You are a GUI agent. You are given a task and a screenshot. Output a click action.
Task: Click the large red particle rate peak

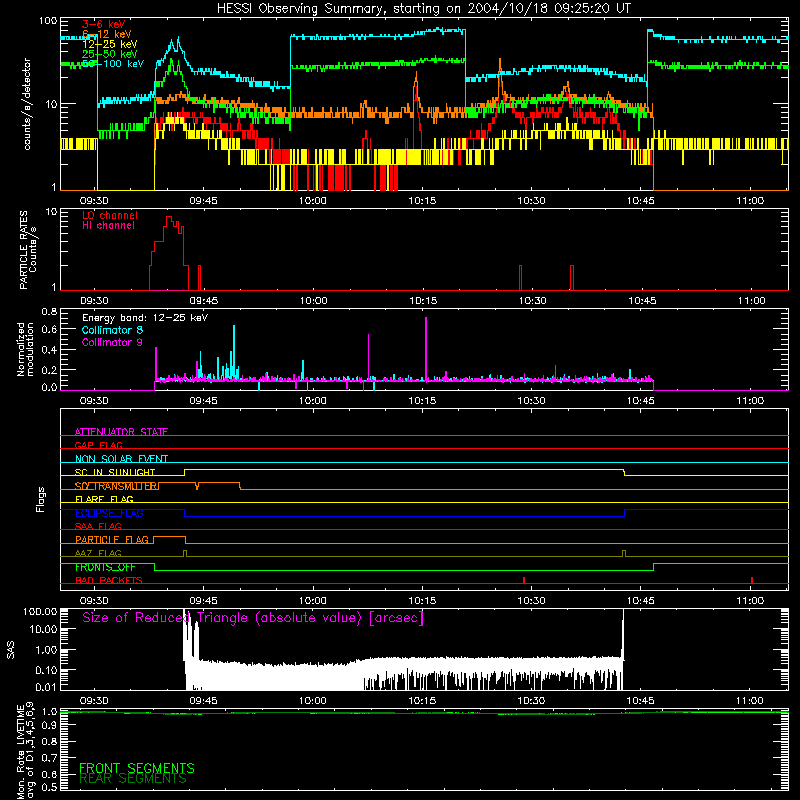(169, 253)
